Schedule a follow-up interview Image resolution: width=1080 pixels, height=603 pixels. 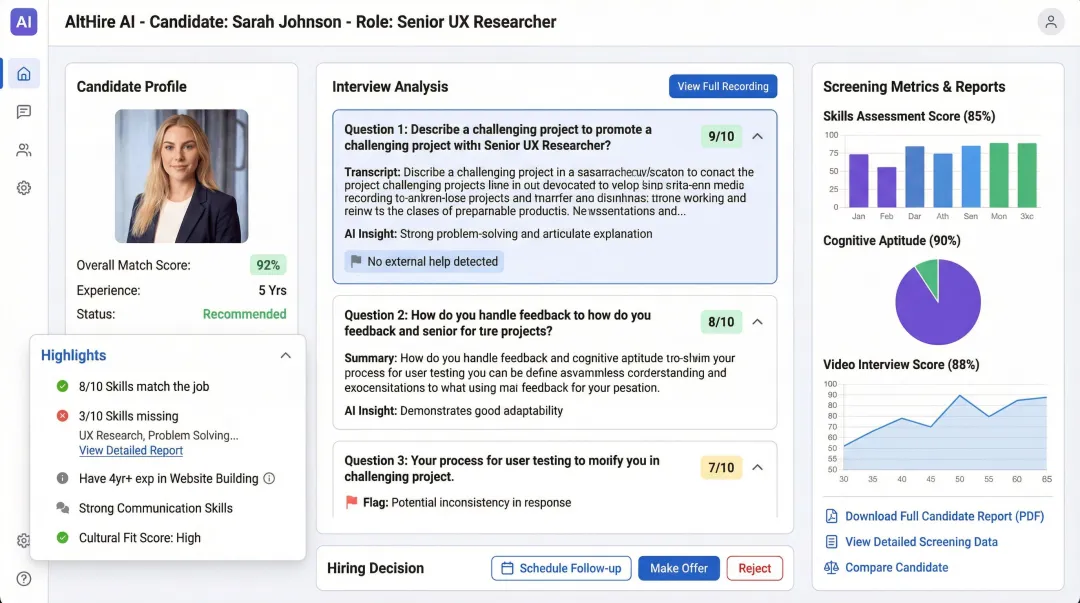[561, 567]
